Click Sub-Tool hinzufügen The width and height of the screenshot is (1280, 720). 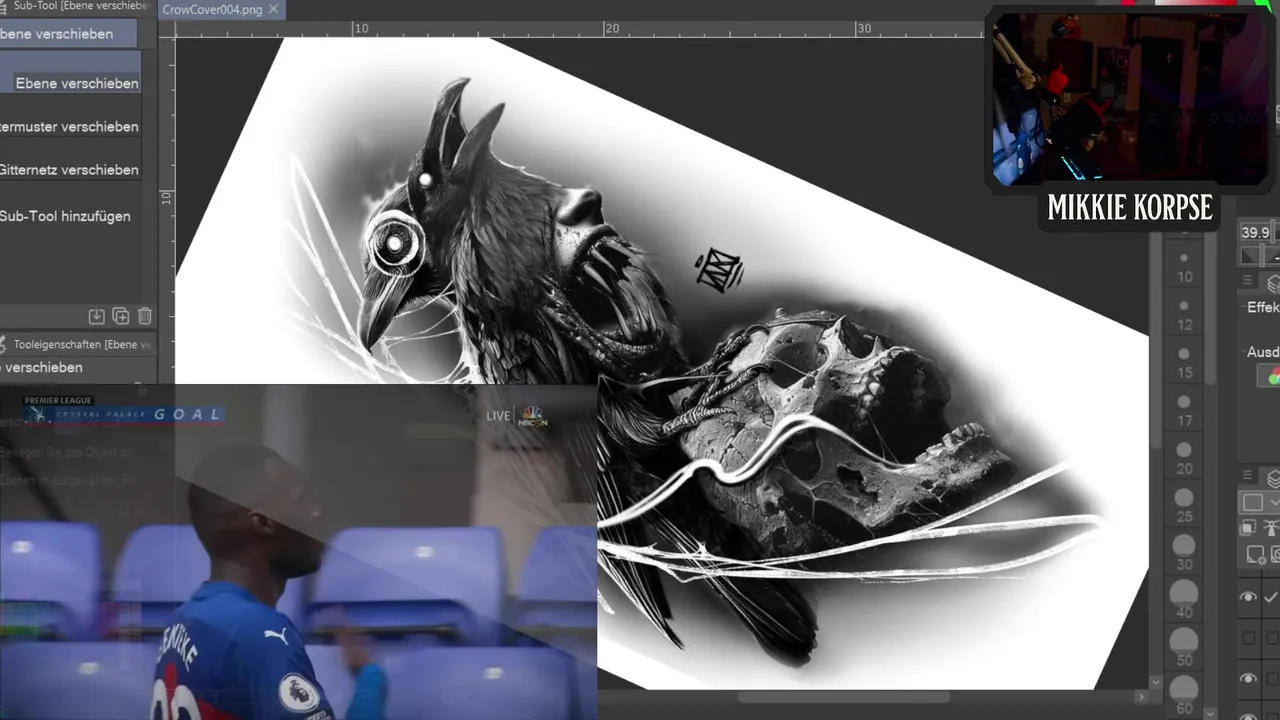pos(65,216)
